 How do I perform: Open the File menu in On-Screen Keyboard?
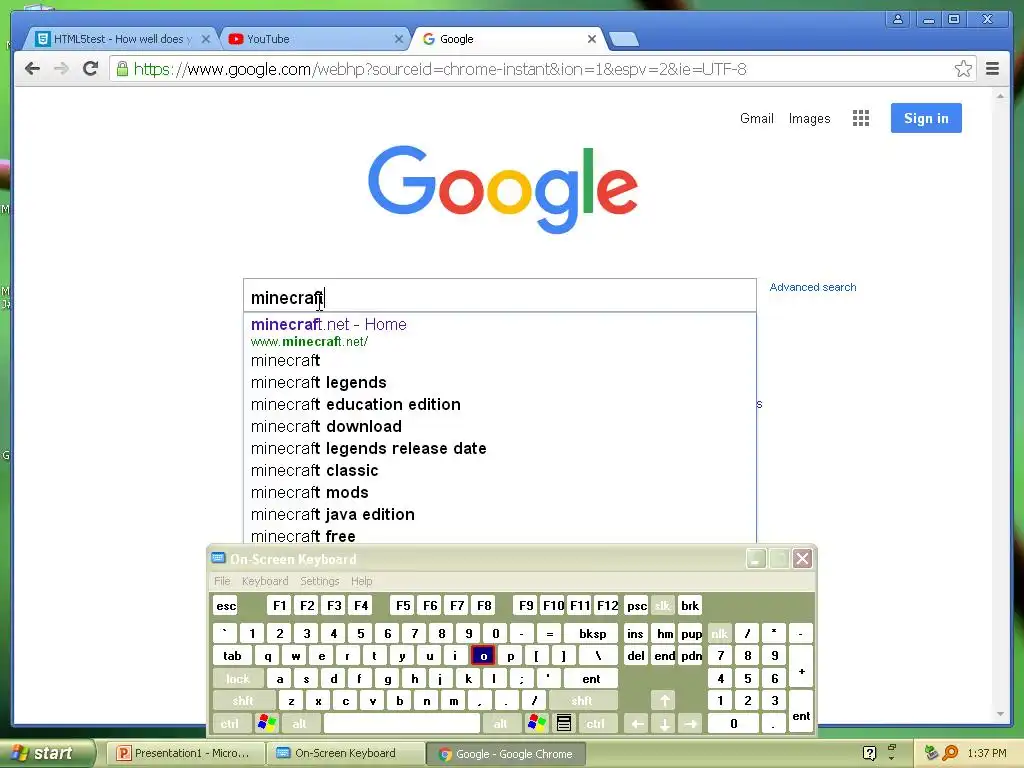(x=222, y=581)
